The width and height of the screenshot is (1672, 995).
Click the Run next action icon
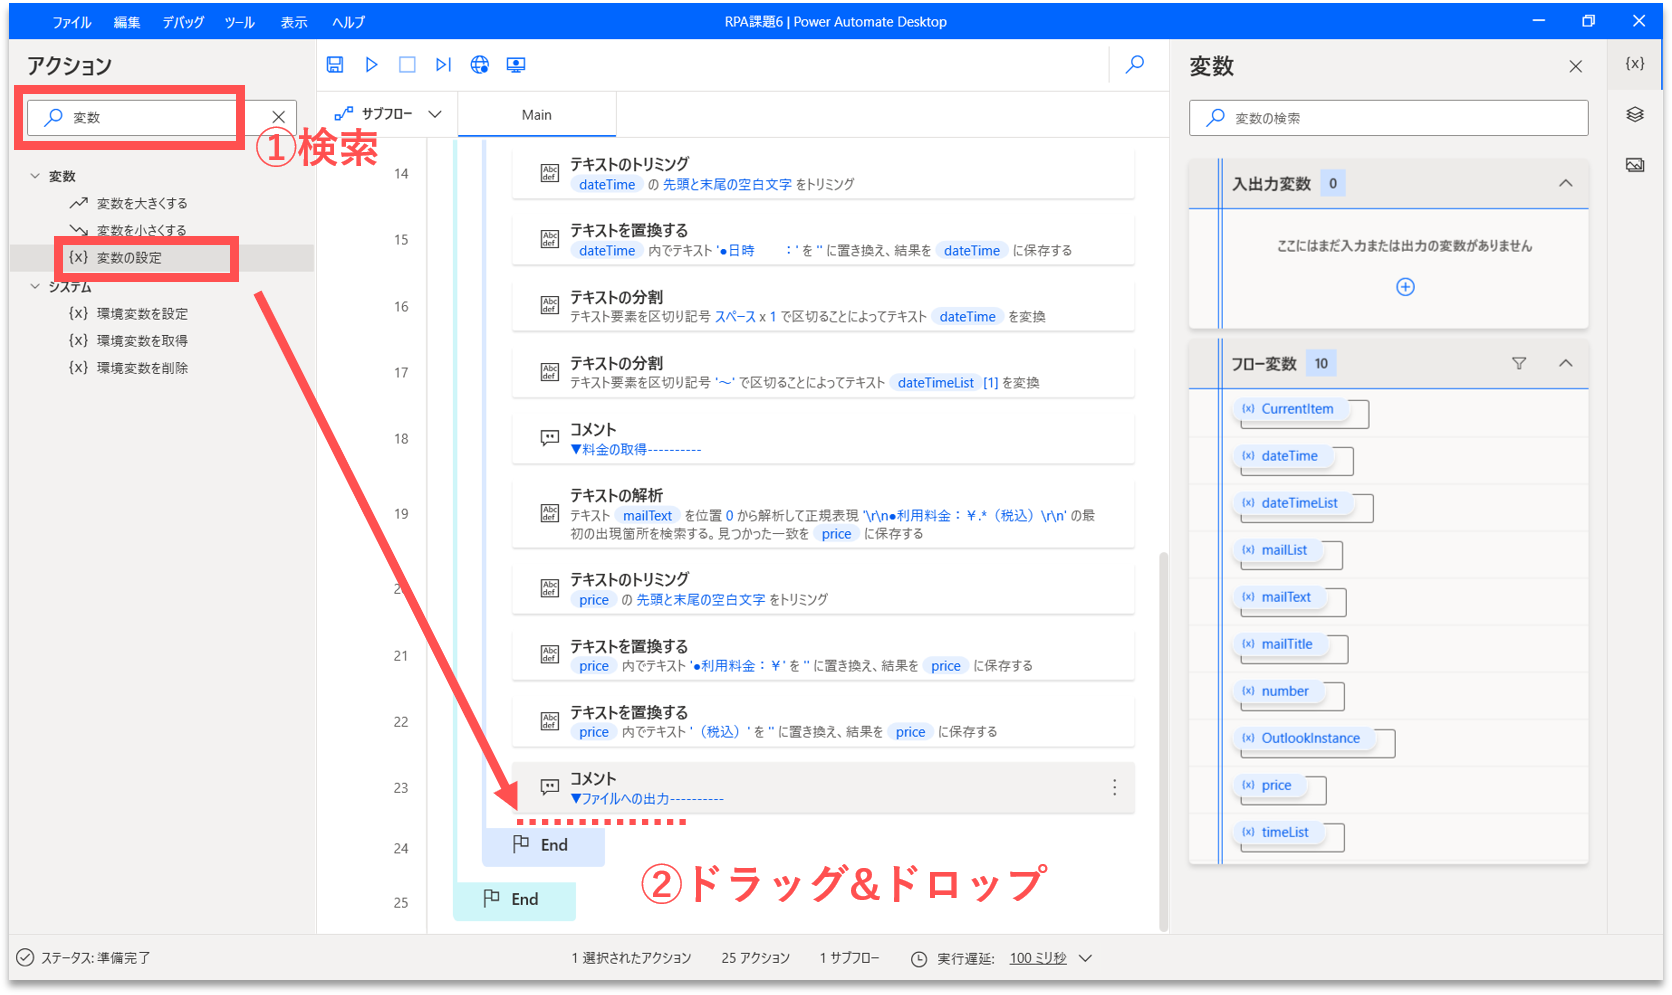(443, 65)
